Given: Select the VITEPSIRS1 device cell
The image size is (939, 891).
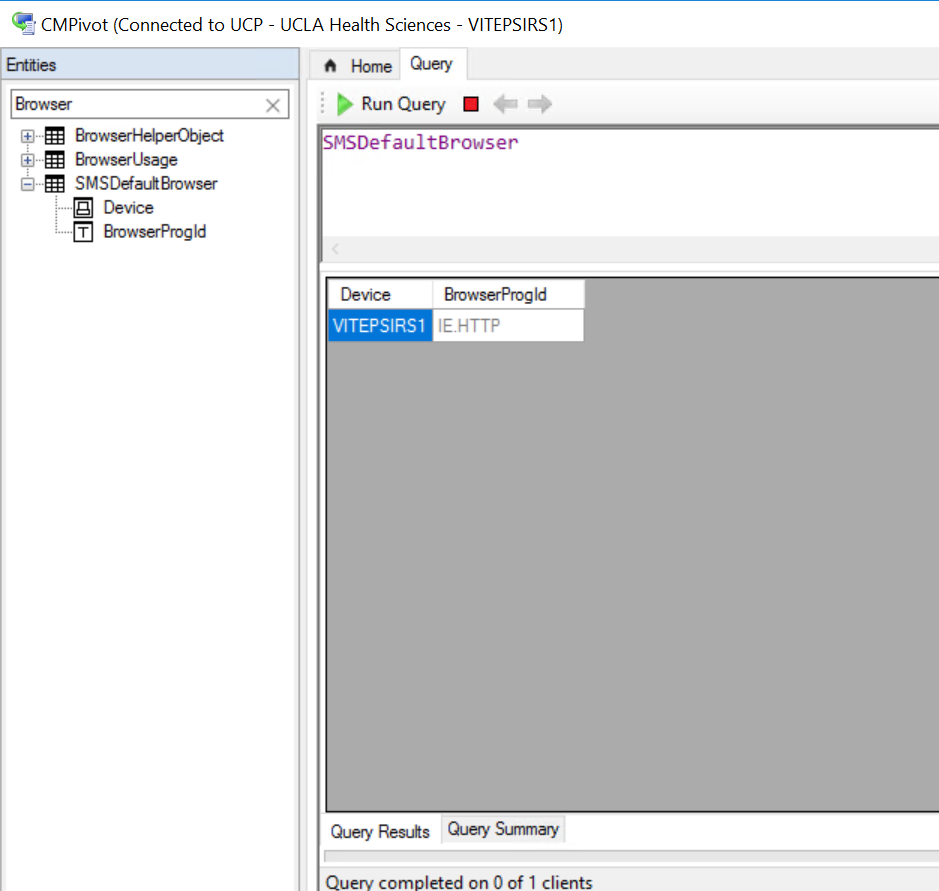Looking at the screenshot, I should [380, 326].
